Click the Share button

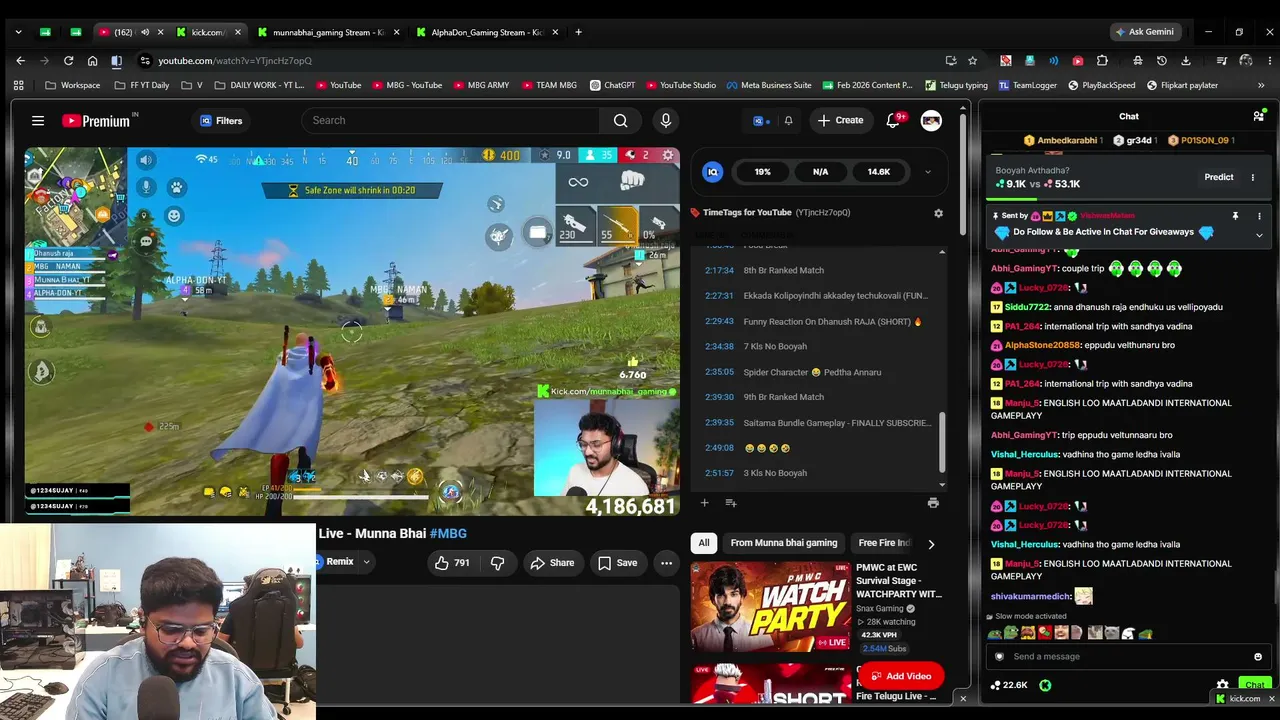552,563
